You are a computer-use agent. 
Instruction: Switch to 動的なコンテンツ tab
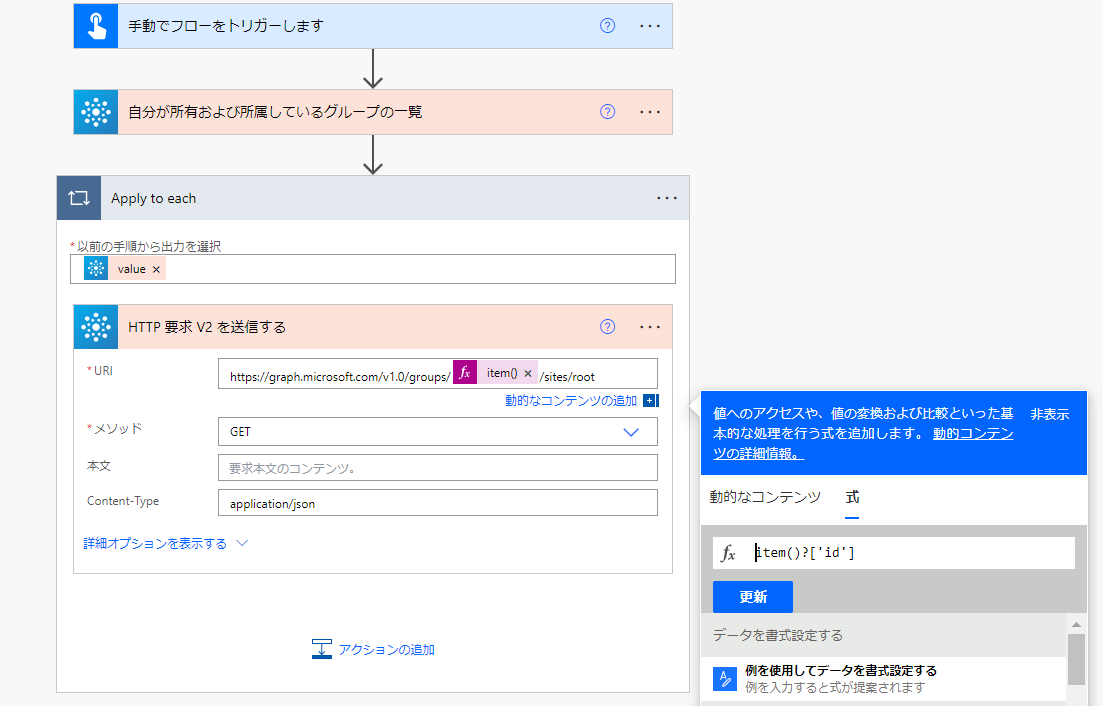pyautogui.click(x=765, y=497)
